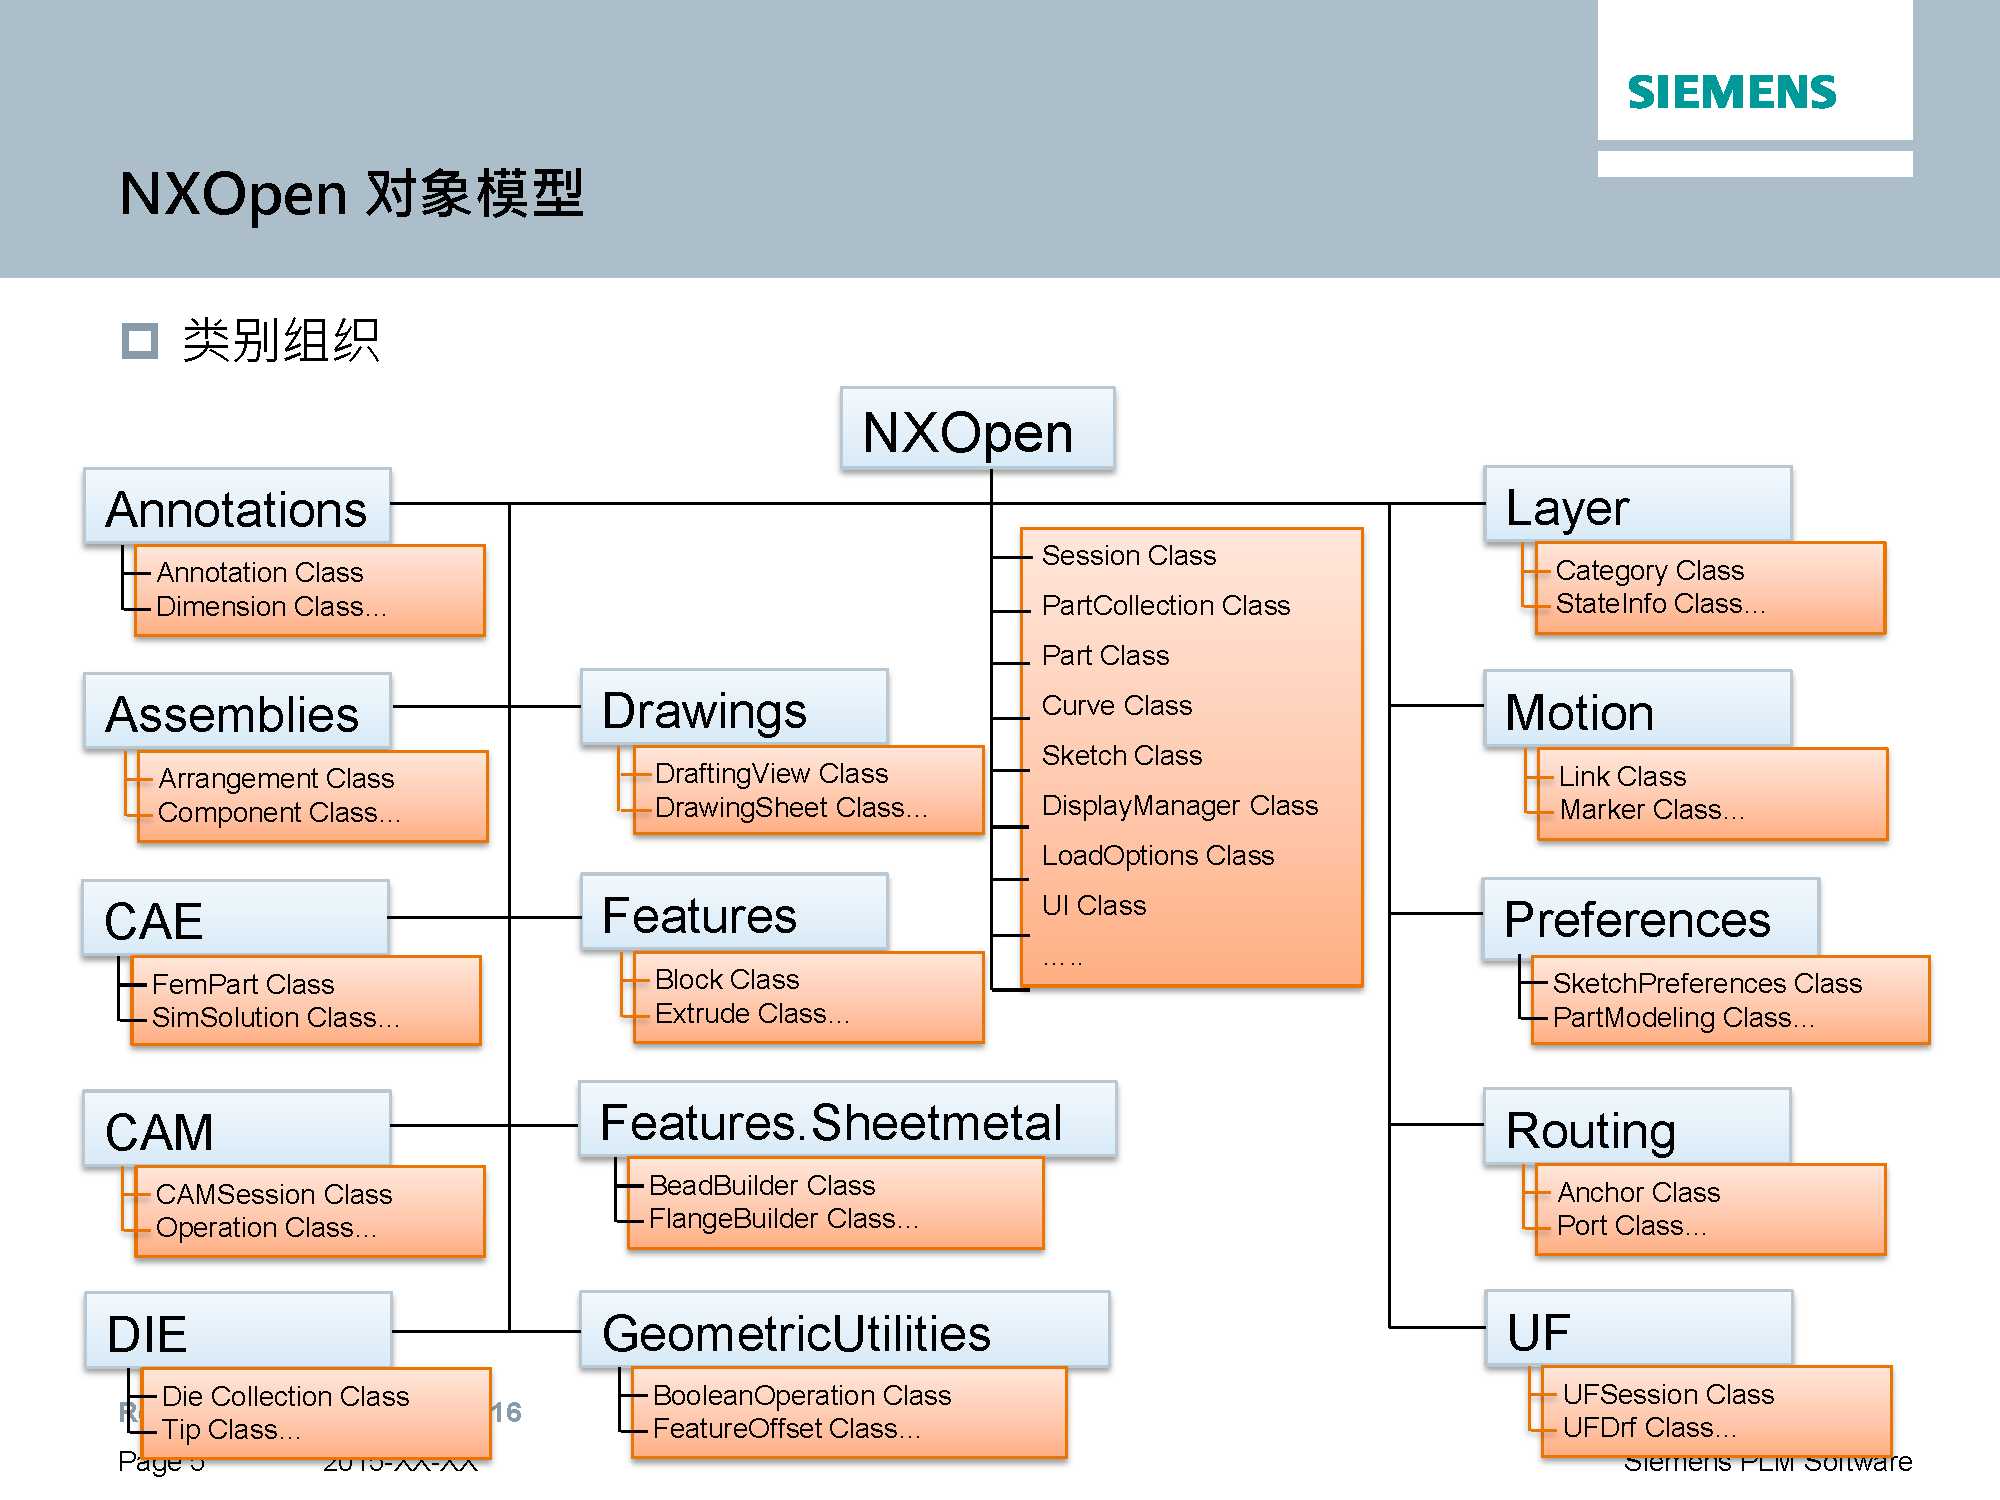Select 'Session Class' entry
The image size is (2000, 1500).
tap(1129, 555)
